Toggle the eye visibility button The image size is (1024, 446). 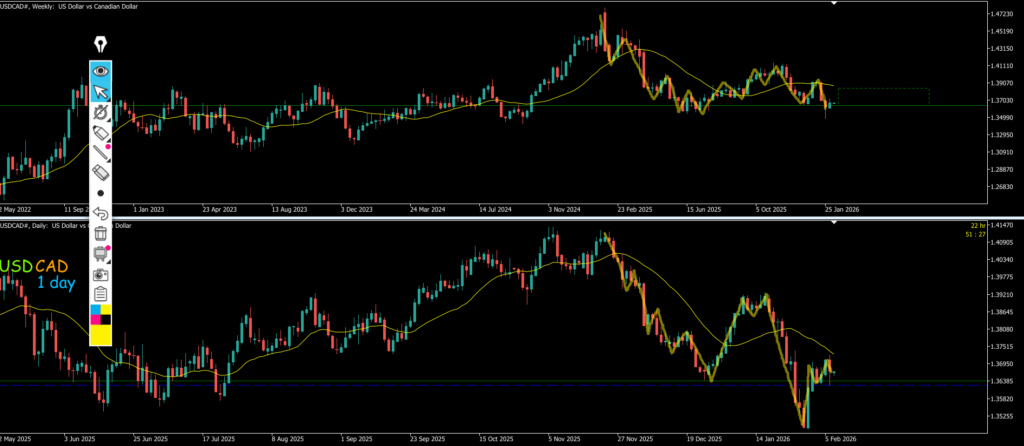101,71
